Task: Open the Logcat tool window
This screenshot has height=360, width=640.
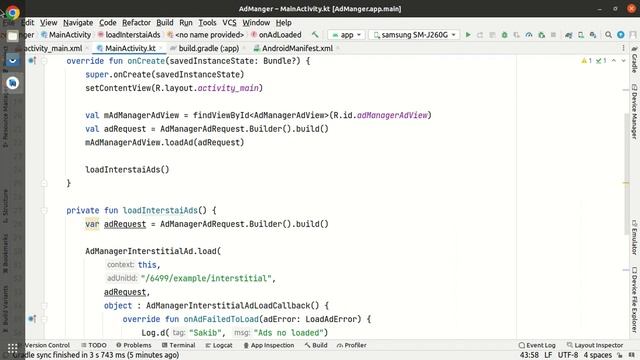Action: tap(219, 345)
